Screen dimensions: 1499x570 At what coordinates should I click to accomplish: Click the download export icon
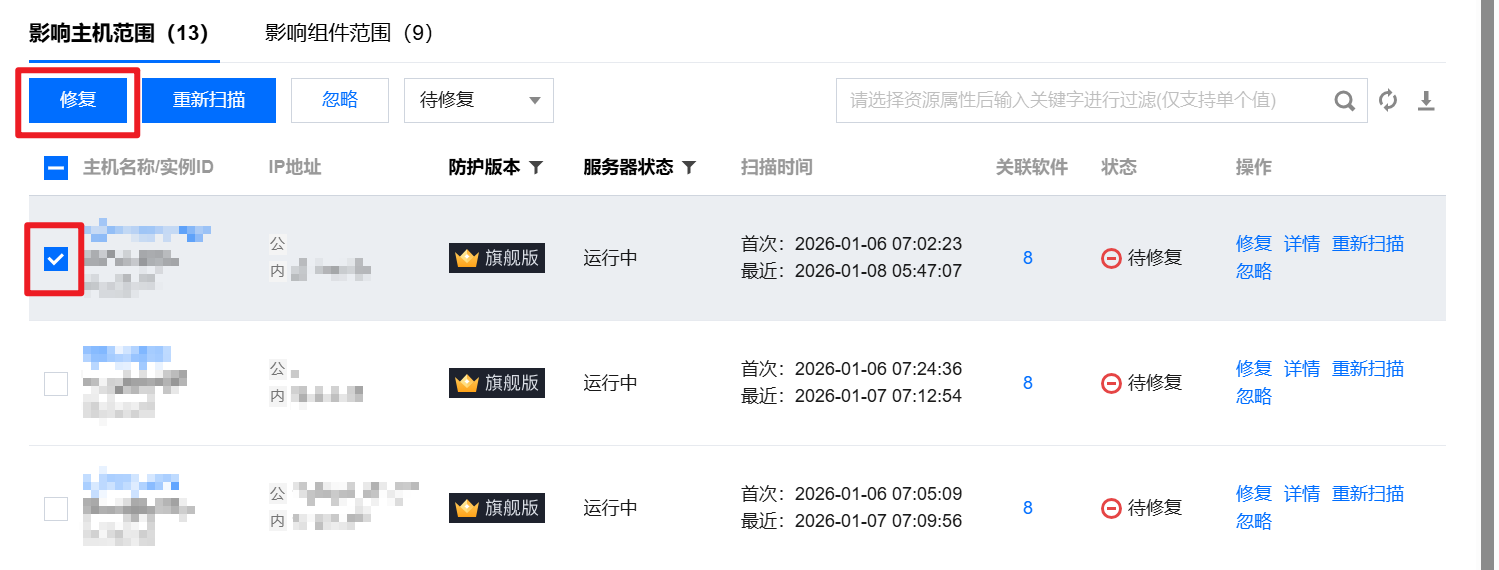click(1427, 101)
